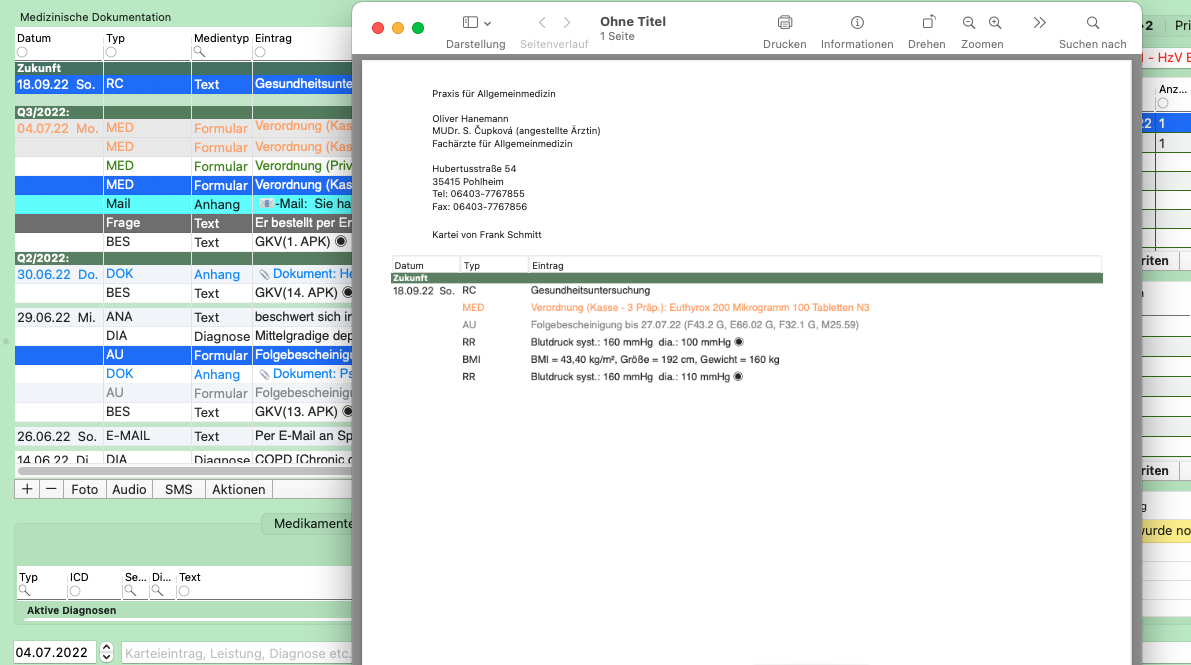Select the Typ column filter circle
The image size is (1191, 665).
pos(111,52)
